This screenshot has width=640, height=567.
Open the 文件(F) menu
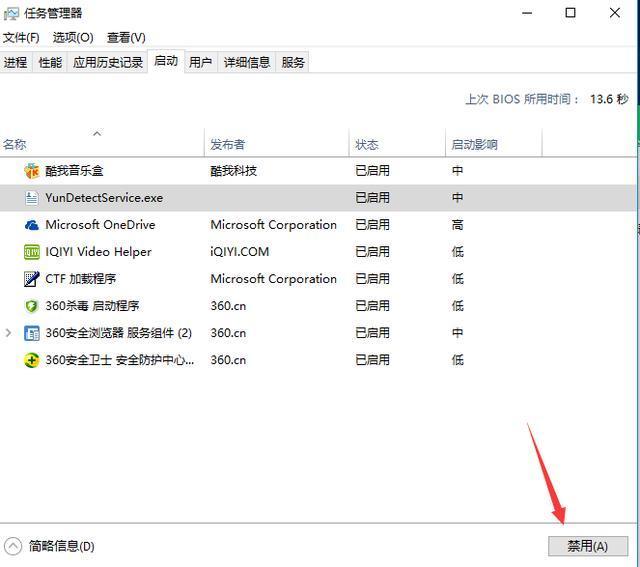(21, 38)
